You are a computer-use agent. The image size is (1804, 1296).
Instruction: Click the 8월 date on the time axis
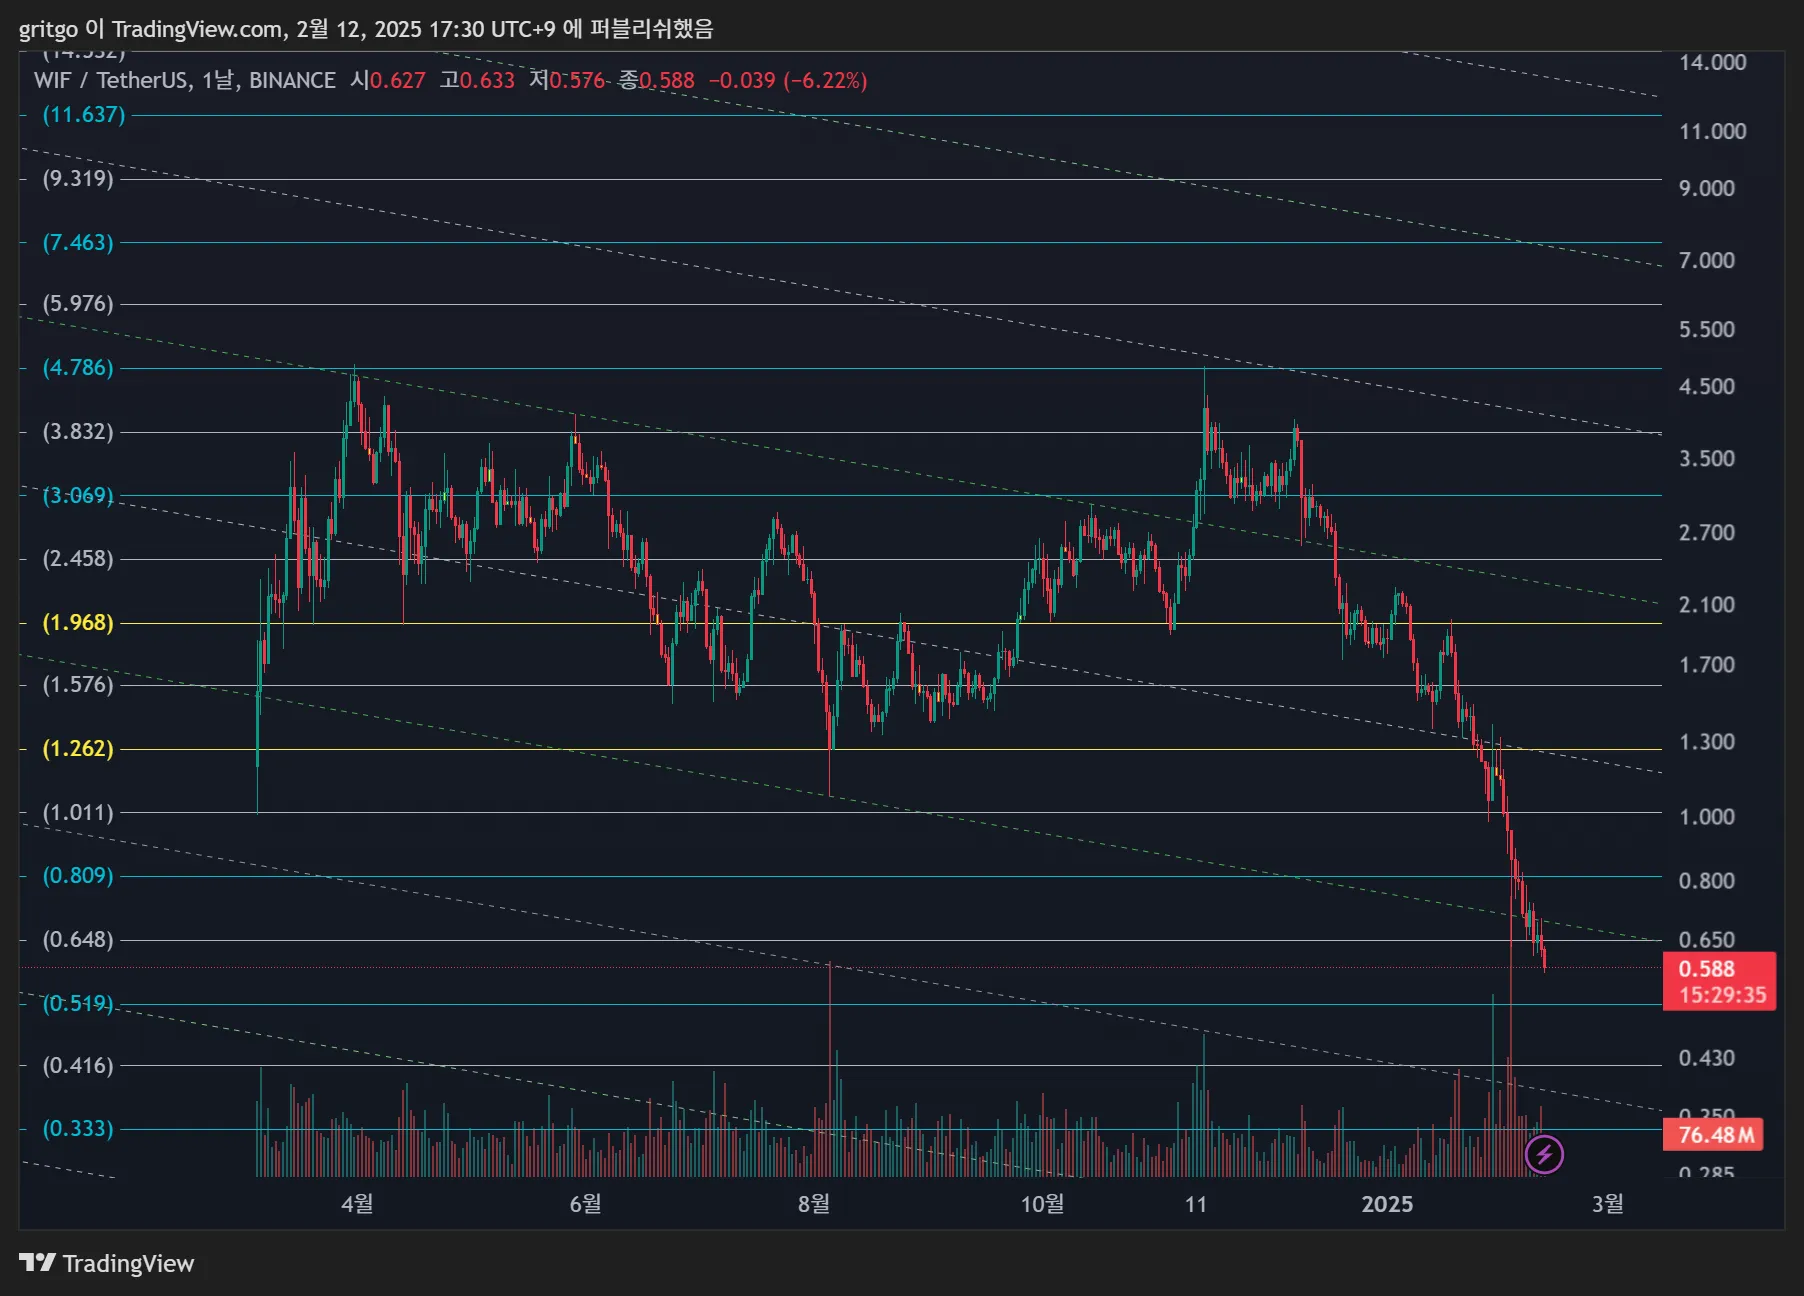814,1204
